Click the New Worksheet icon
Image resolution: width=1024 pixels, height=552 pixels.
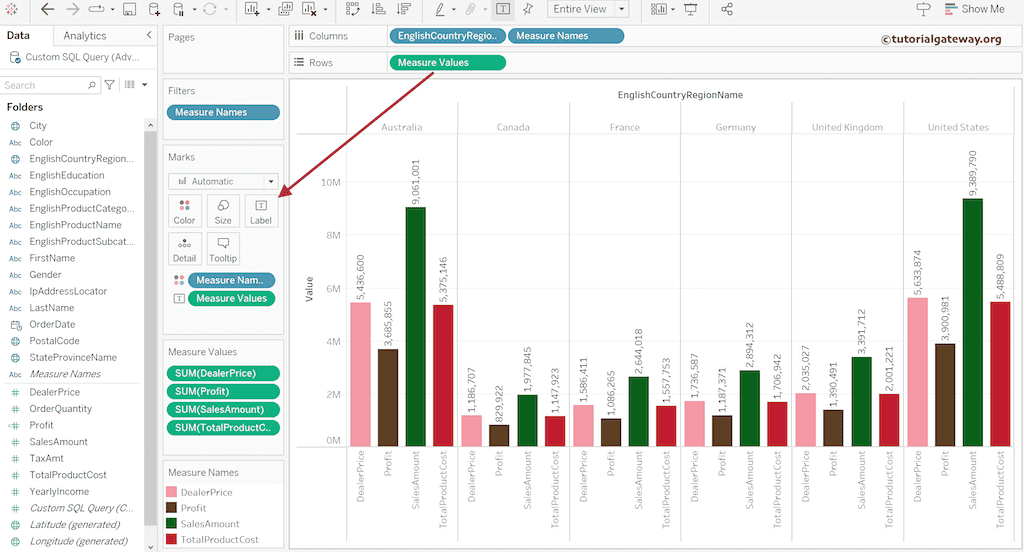(x=252, y=9)
